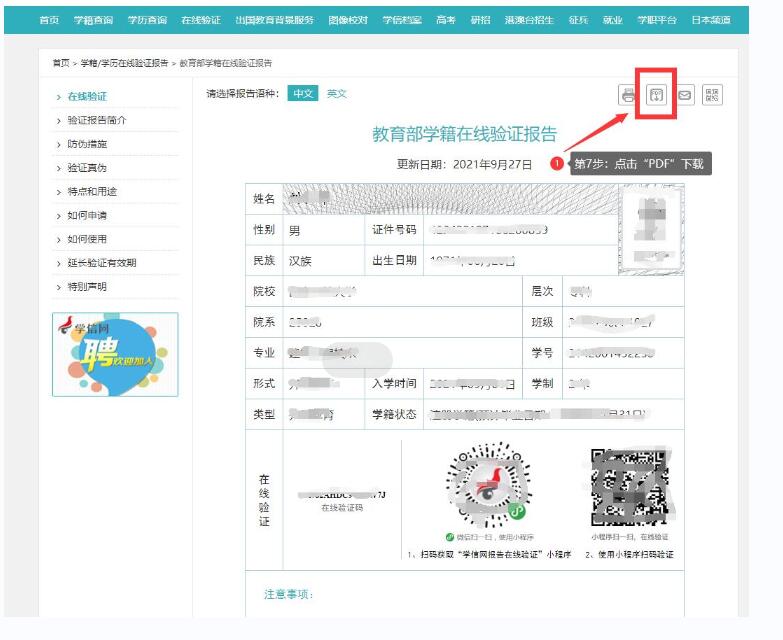Select 在线验证 in left sidebar

point(87,96)
